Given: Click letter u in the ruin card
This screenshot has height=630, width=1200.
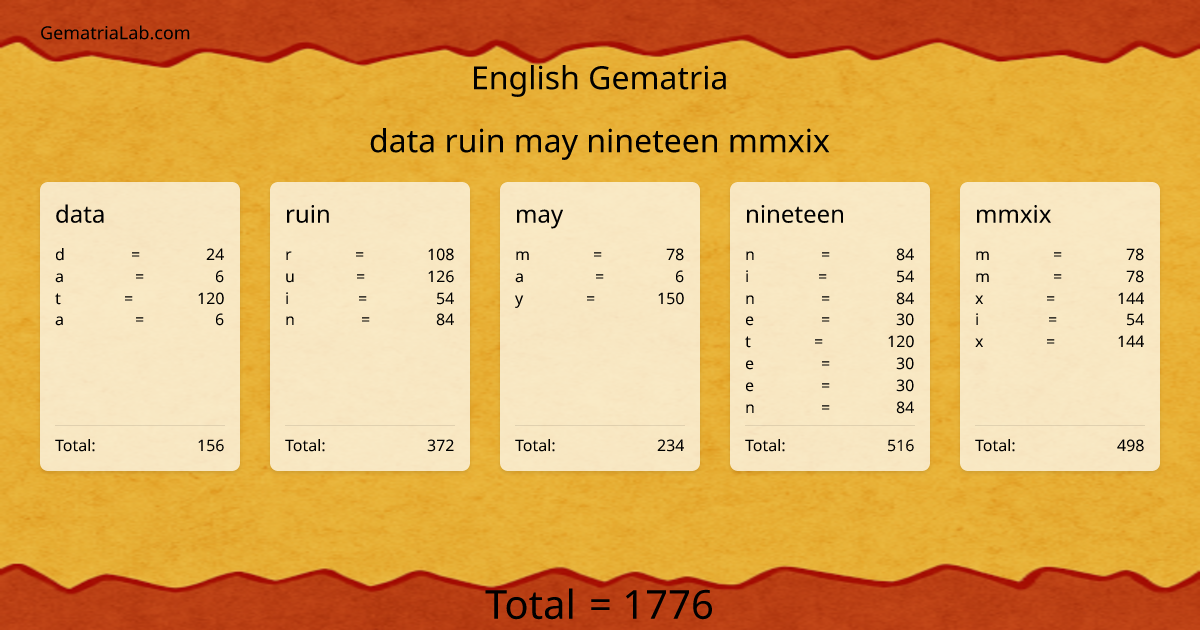Looking at the screenshot, I should tap(289, 277).
